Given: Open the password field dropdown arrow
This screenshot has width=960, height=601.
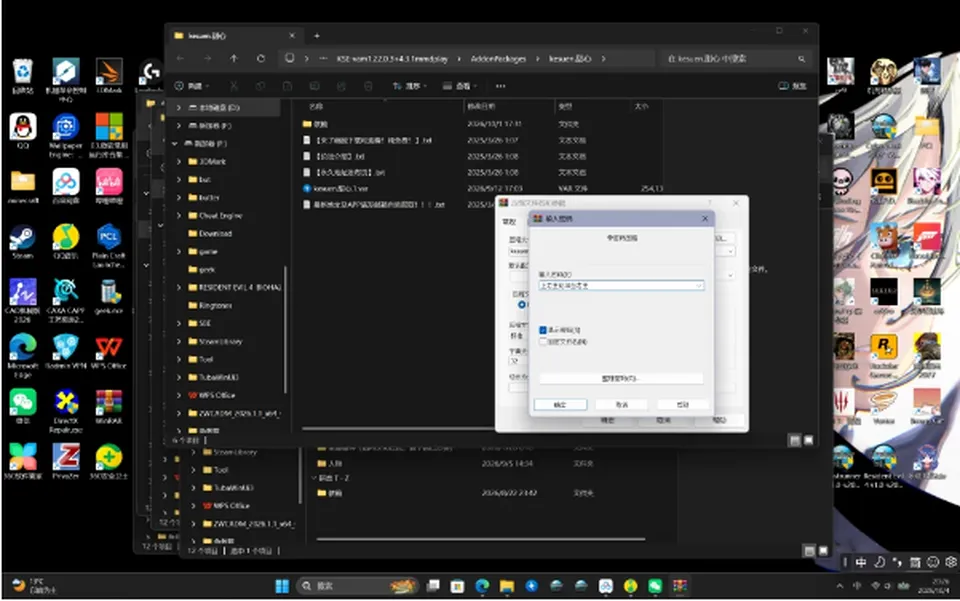Looking at the screenshot, I should click(699, 286).
